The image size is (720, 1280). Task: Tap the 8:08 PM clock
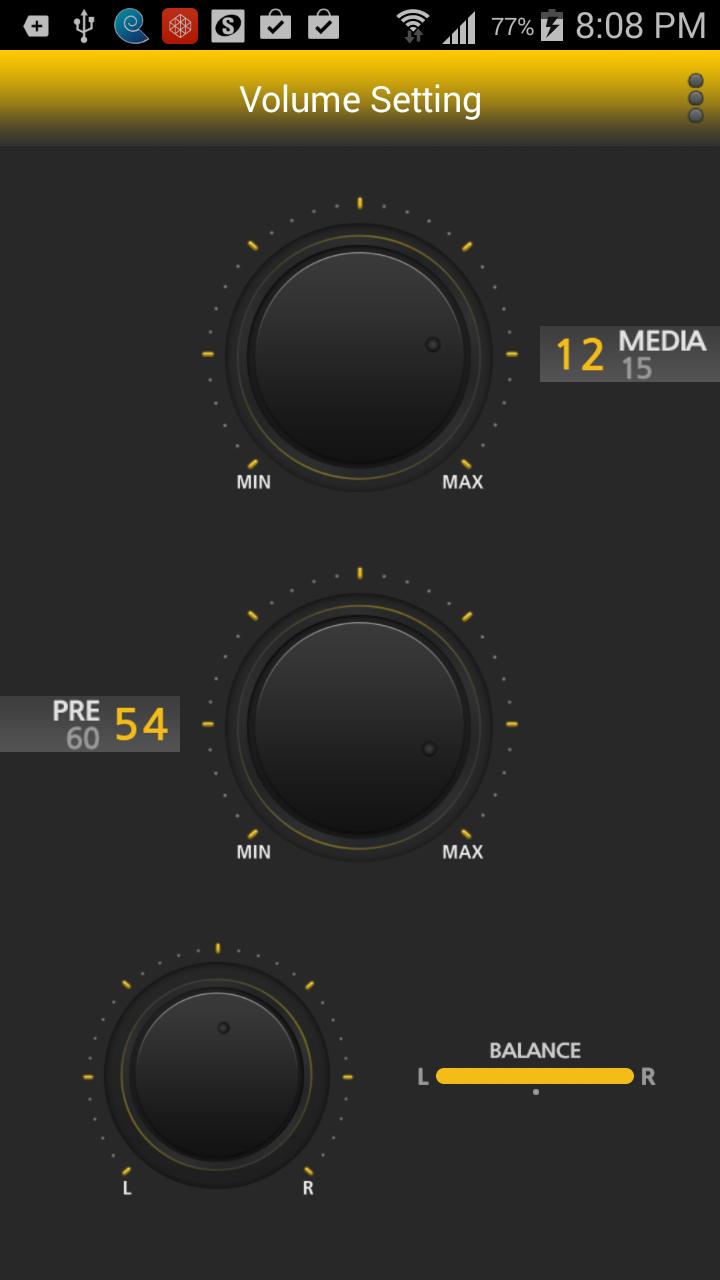pyautogui.click(x=641, y=25)
